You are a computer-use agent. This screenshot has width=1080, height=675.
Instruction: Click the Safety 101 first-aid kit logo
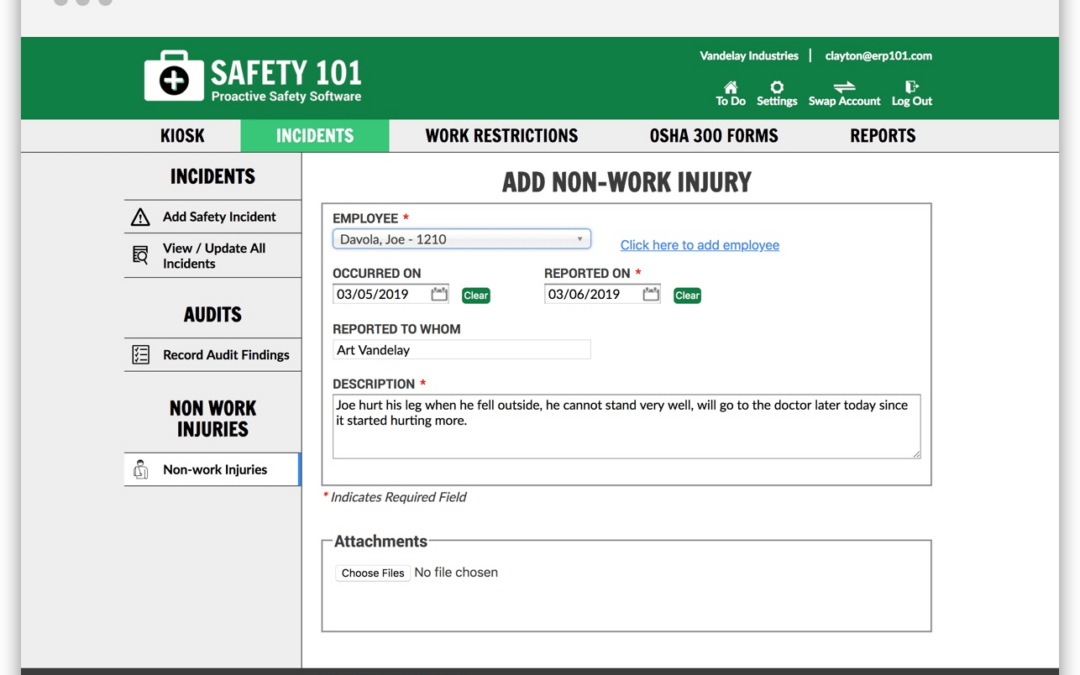point(174,76)
